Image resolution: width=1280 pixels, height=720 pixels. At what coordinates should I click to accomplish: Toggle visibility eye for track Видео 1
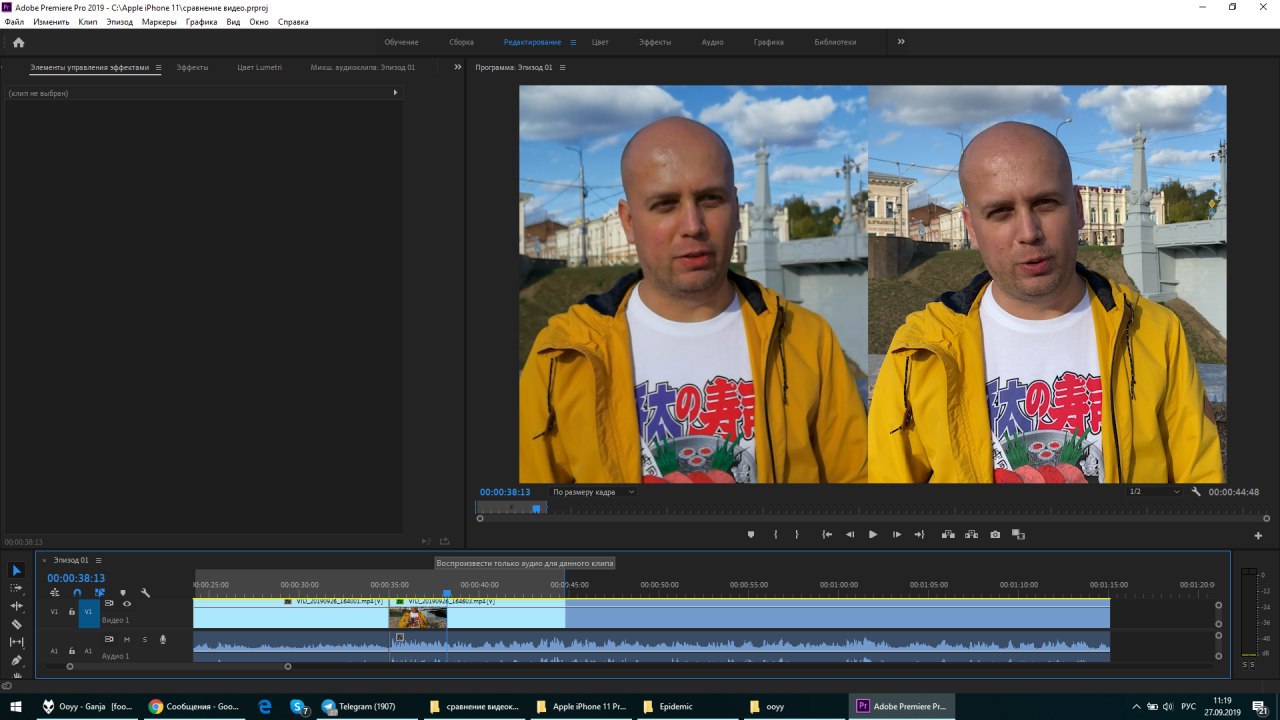pyautogui.click(x=127, y=604)
